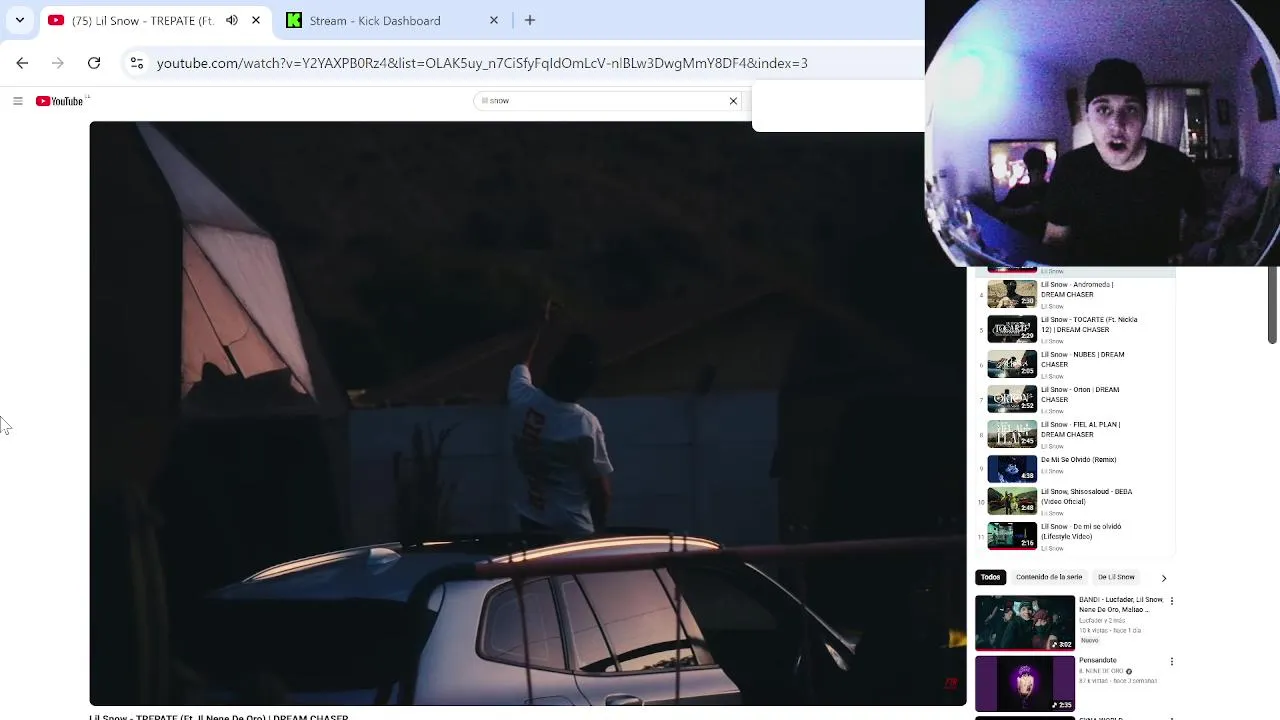The width and height of the screenshot is (1280, 720).
Task: Open the tab search dropdown
Action: click(19, 20)
